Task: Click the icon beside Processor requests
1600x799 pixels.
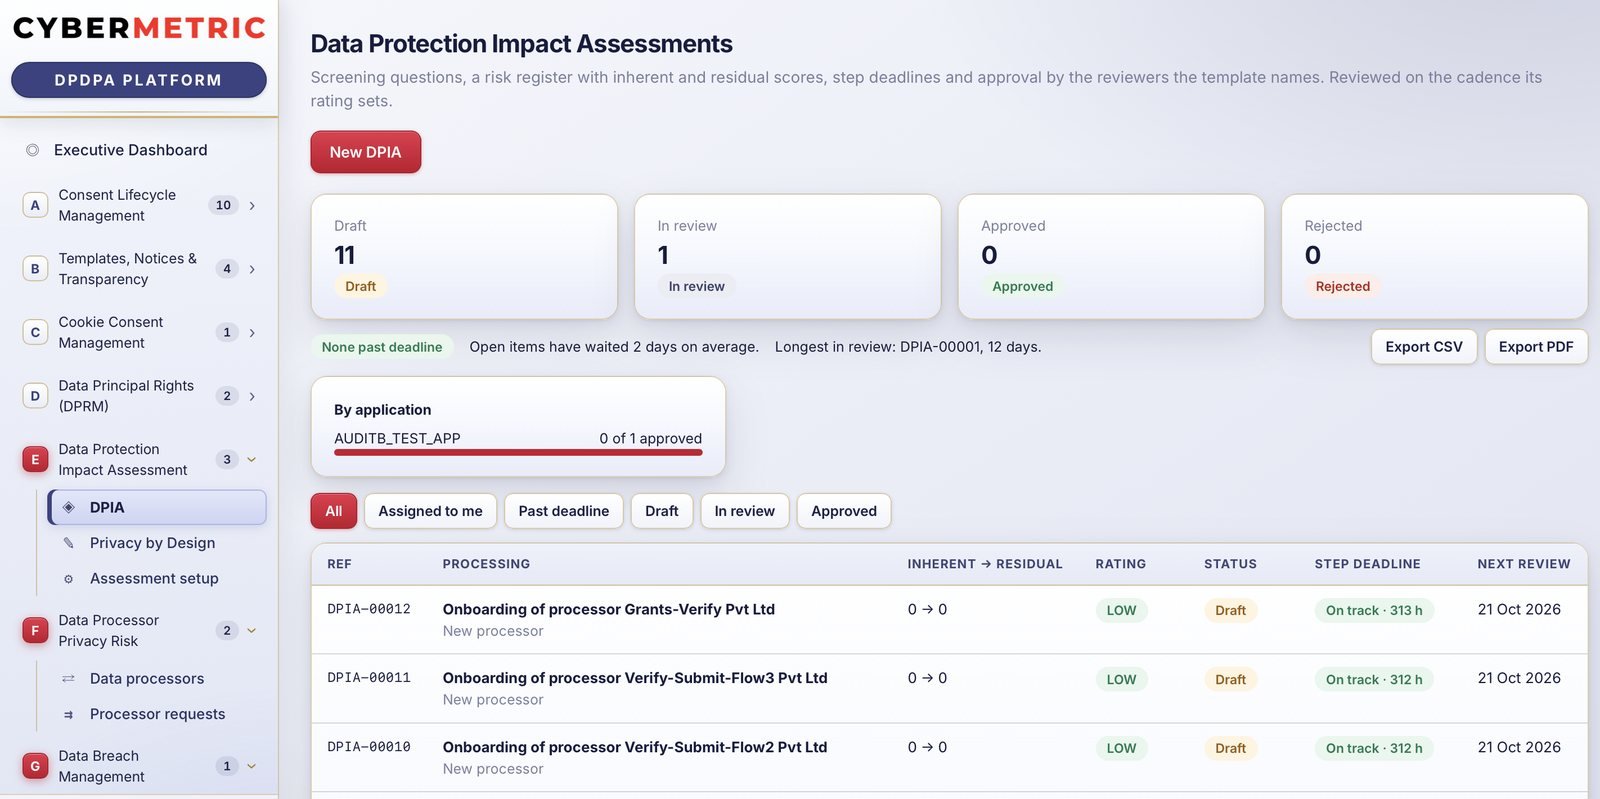Action: click(x=69, y=715)
